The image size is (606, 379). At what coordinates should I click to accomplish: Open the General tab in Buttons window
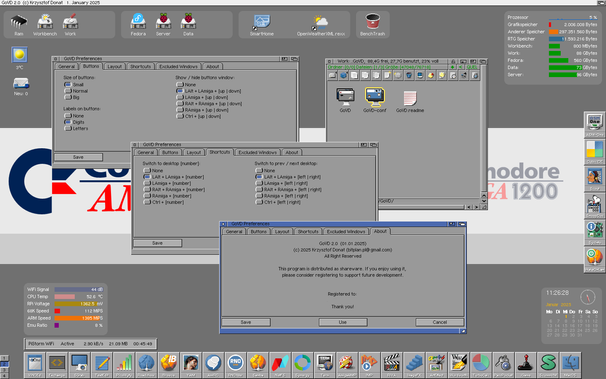tap(66, 66)
